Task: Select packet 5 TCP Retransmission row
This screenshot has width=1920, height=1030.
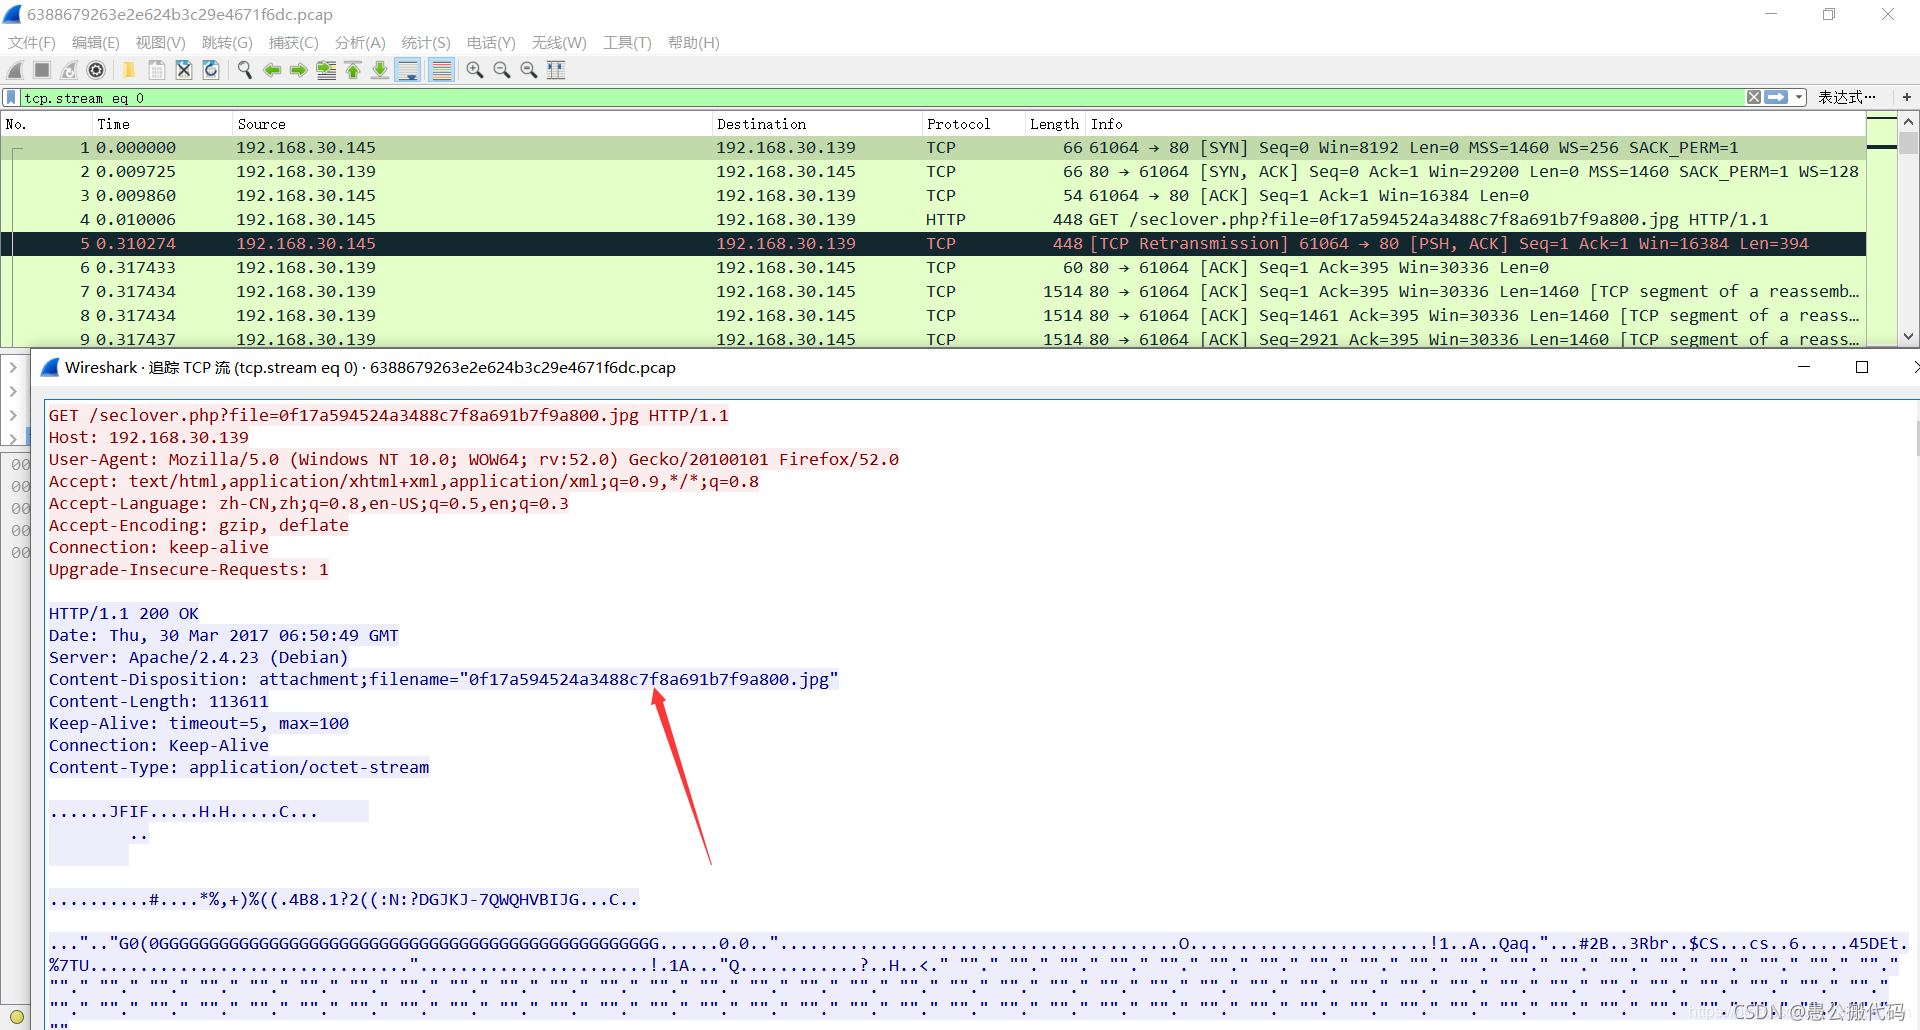Action: click(933, 244)
